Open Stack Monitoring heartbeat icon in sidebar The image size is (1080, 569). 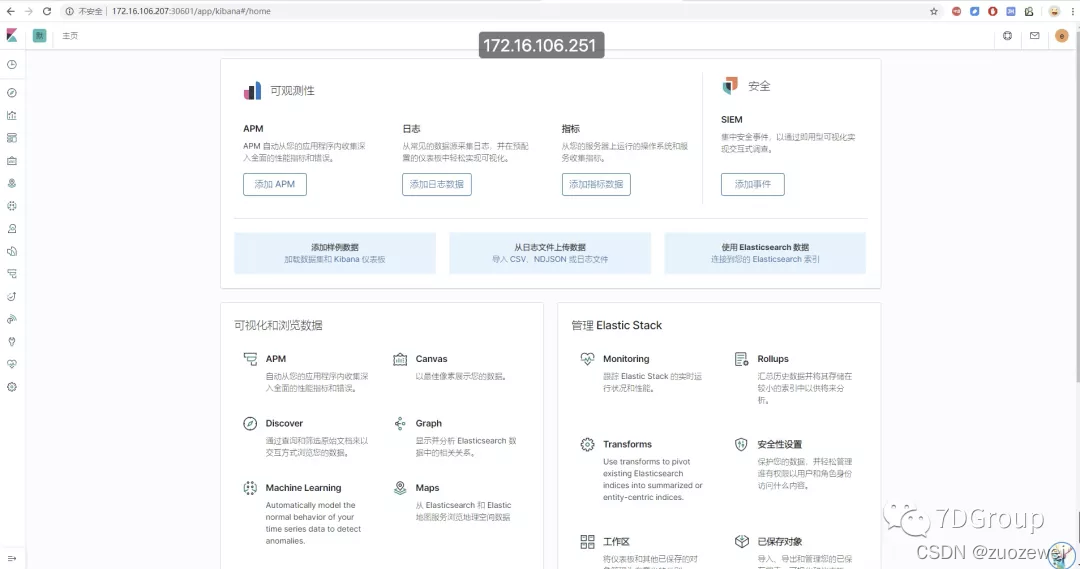point(12,364)
